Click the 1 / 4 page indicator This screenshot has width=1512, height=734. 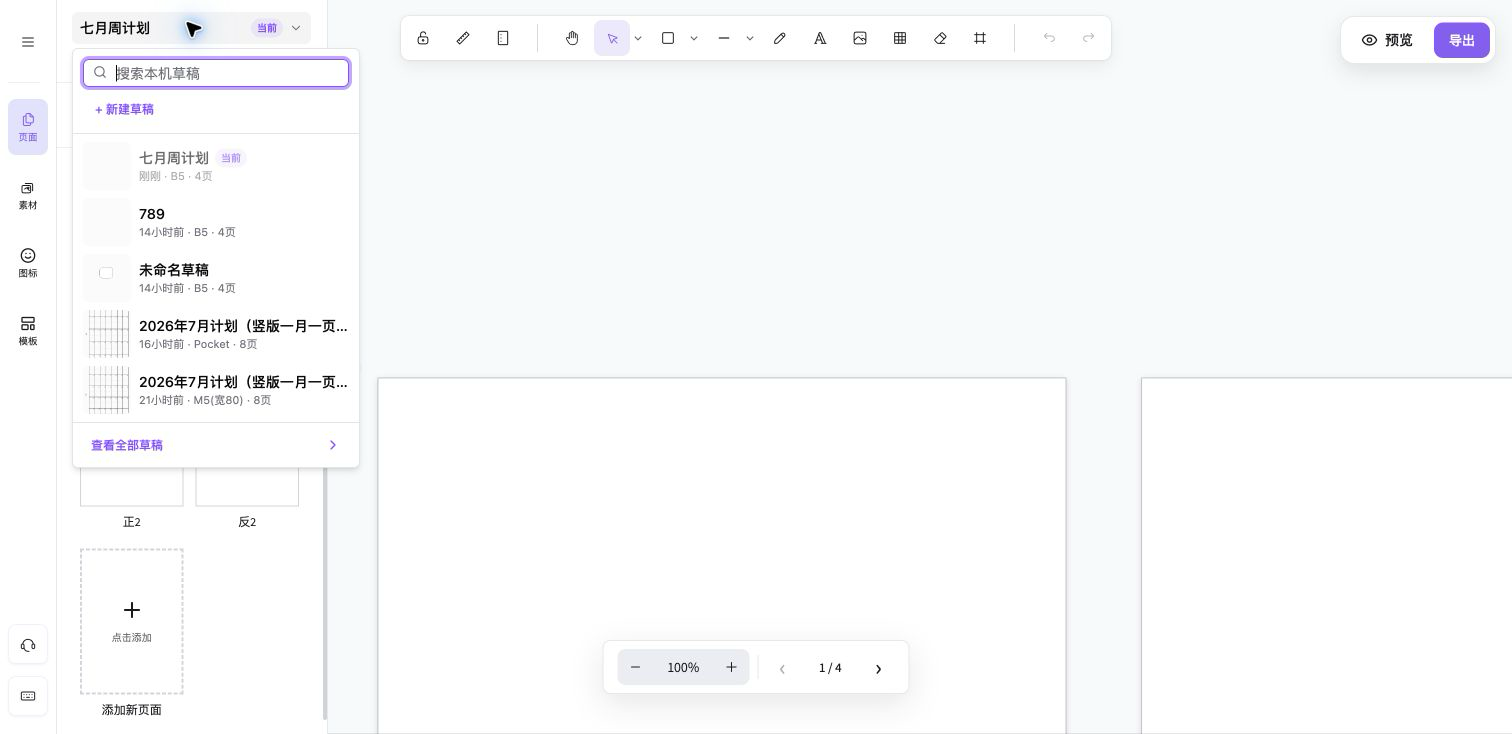tap(830, 668)
